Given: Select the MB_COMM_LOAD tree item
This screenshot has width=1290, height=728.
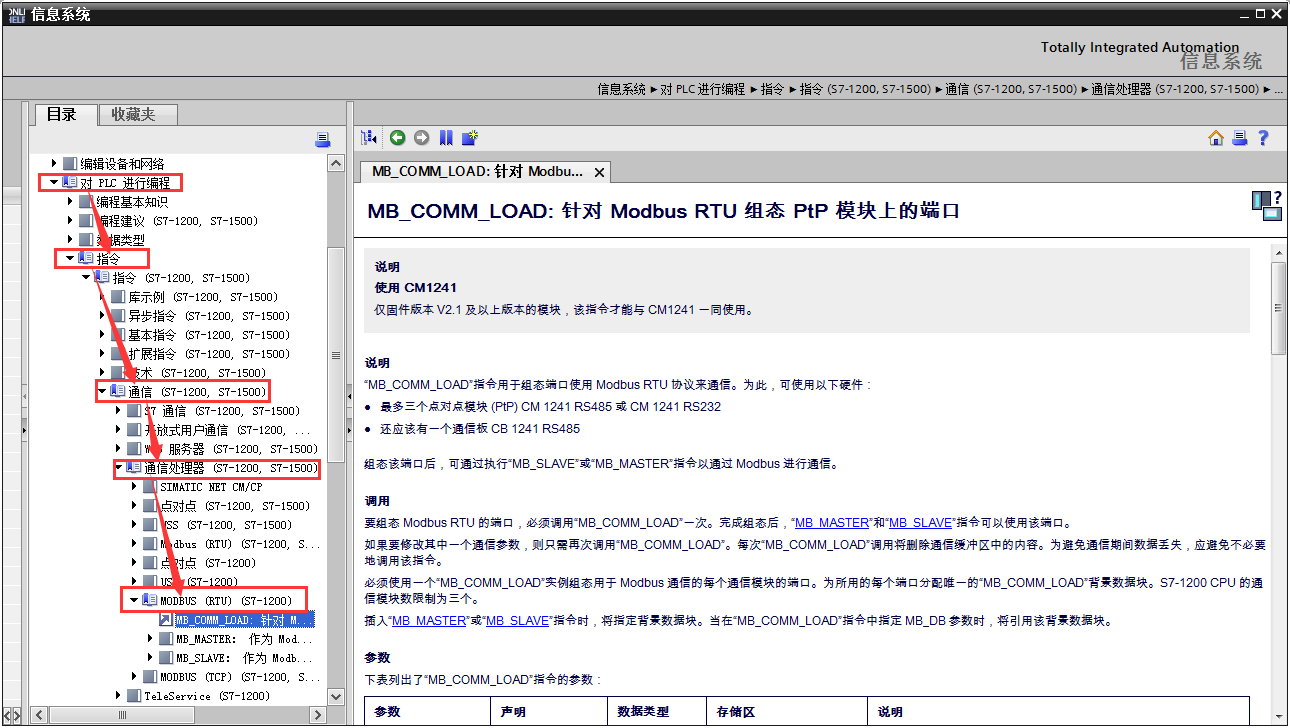Looking at the screenshot, I should 244,619.
